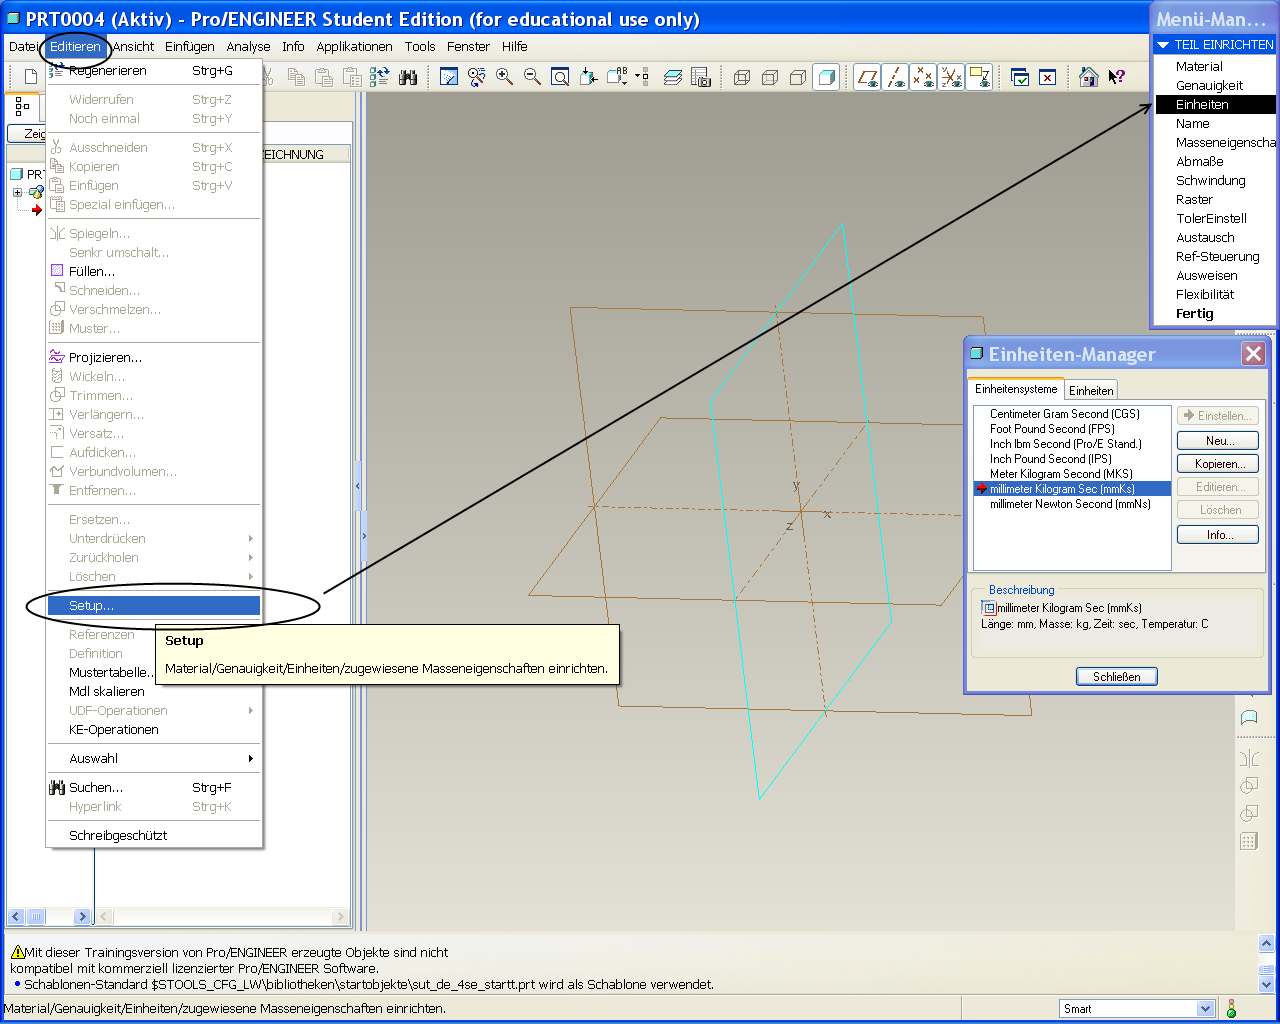Click the Reorient view toolbar icon
The height and width of the screenshot is (1024, 1280).
[x=589, y=77]
